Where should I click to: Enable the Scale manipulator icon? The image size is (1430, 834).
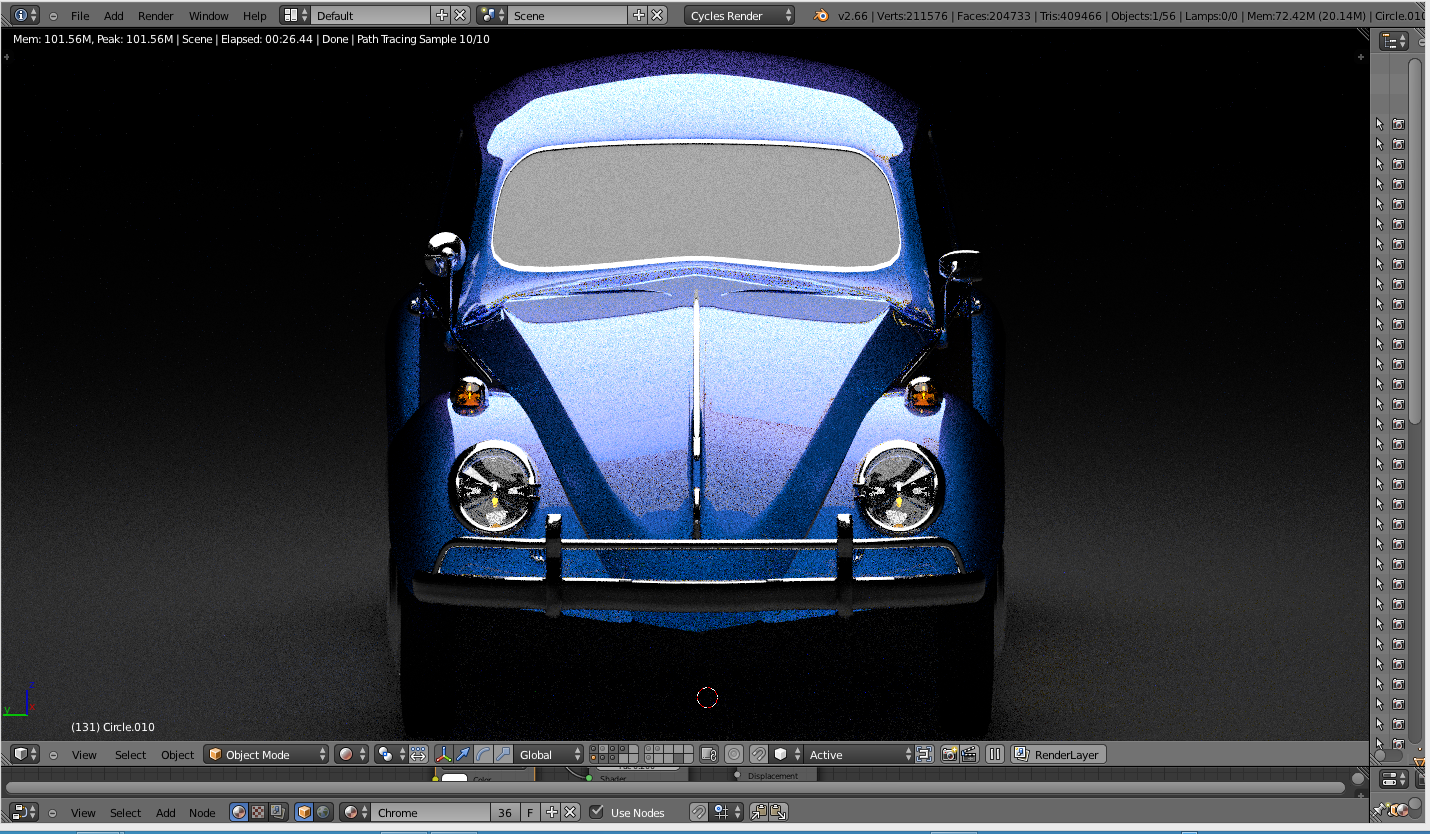coord(502,755)
